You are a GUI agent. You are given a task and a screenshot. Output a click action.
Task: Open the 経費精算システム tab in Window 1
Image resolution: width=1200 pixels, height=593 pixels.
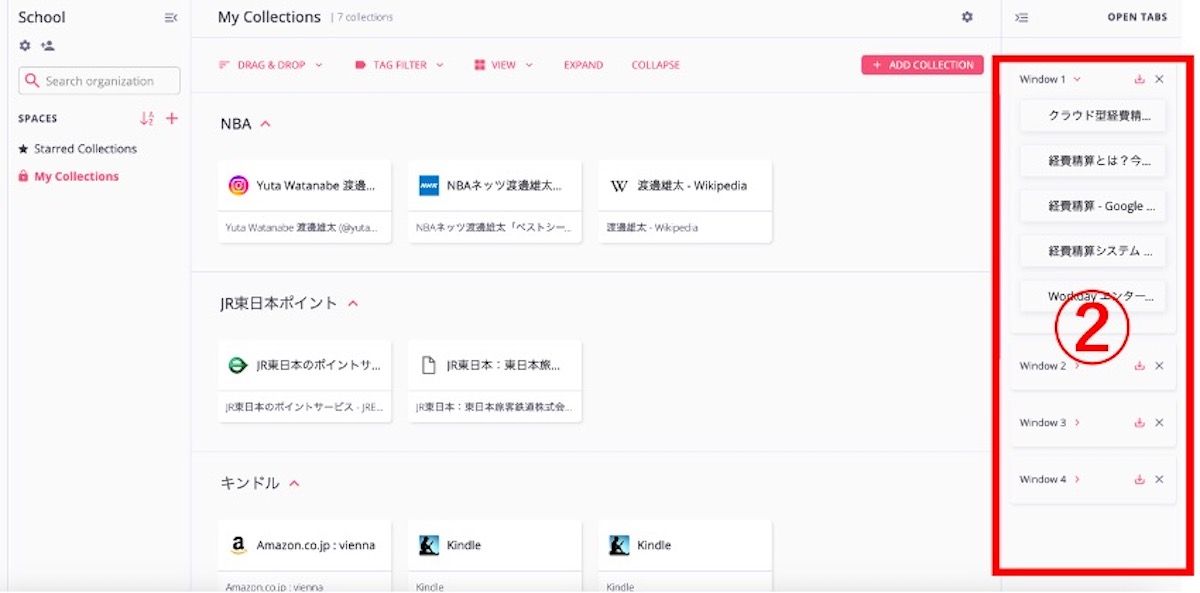(x=1093, y=251)
